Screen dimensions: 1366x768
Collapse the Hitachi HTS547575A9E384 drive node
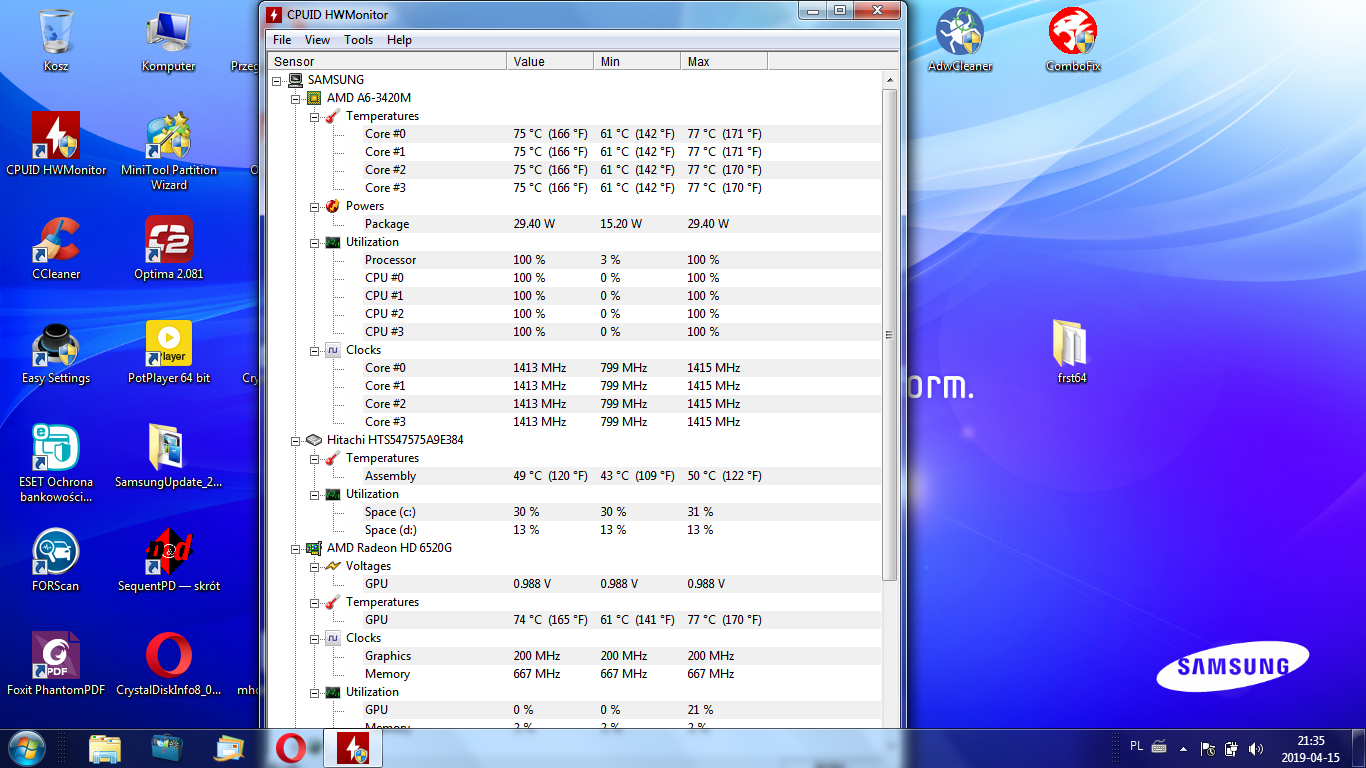click(295, 440)
